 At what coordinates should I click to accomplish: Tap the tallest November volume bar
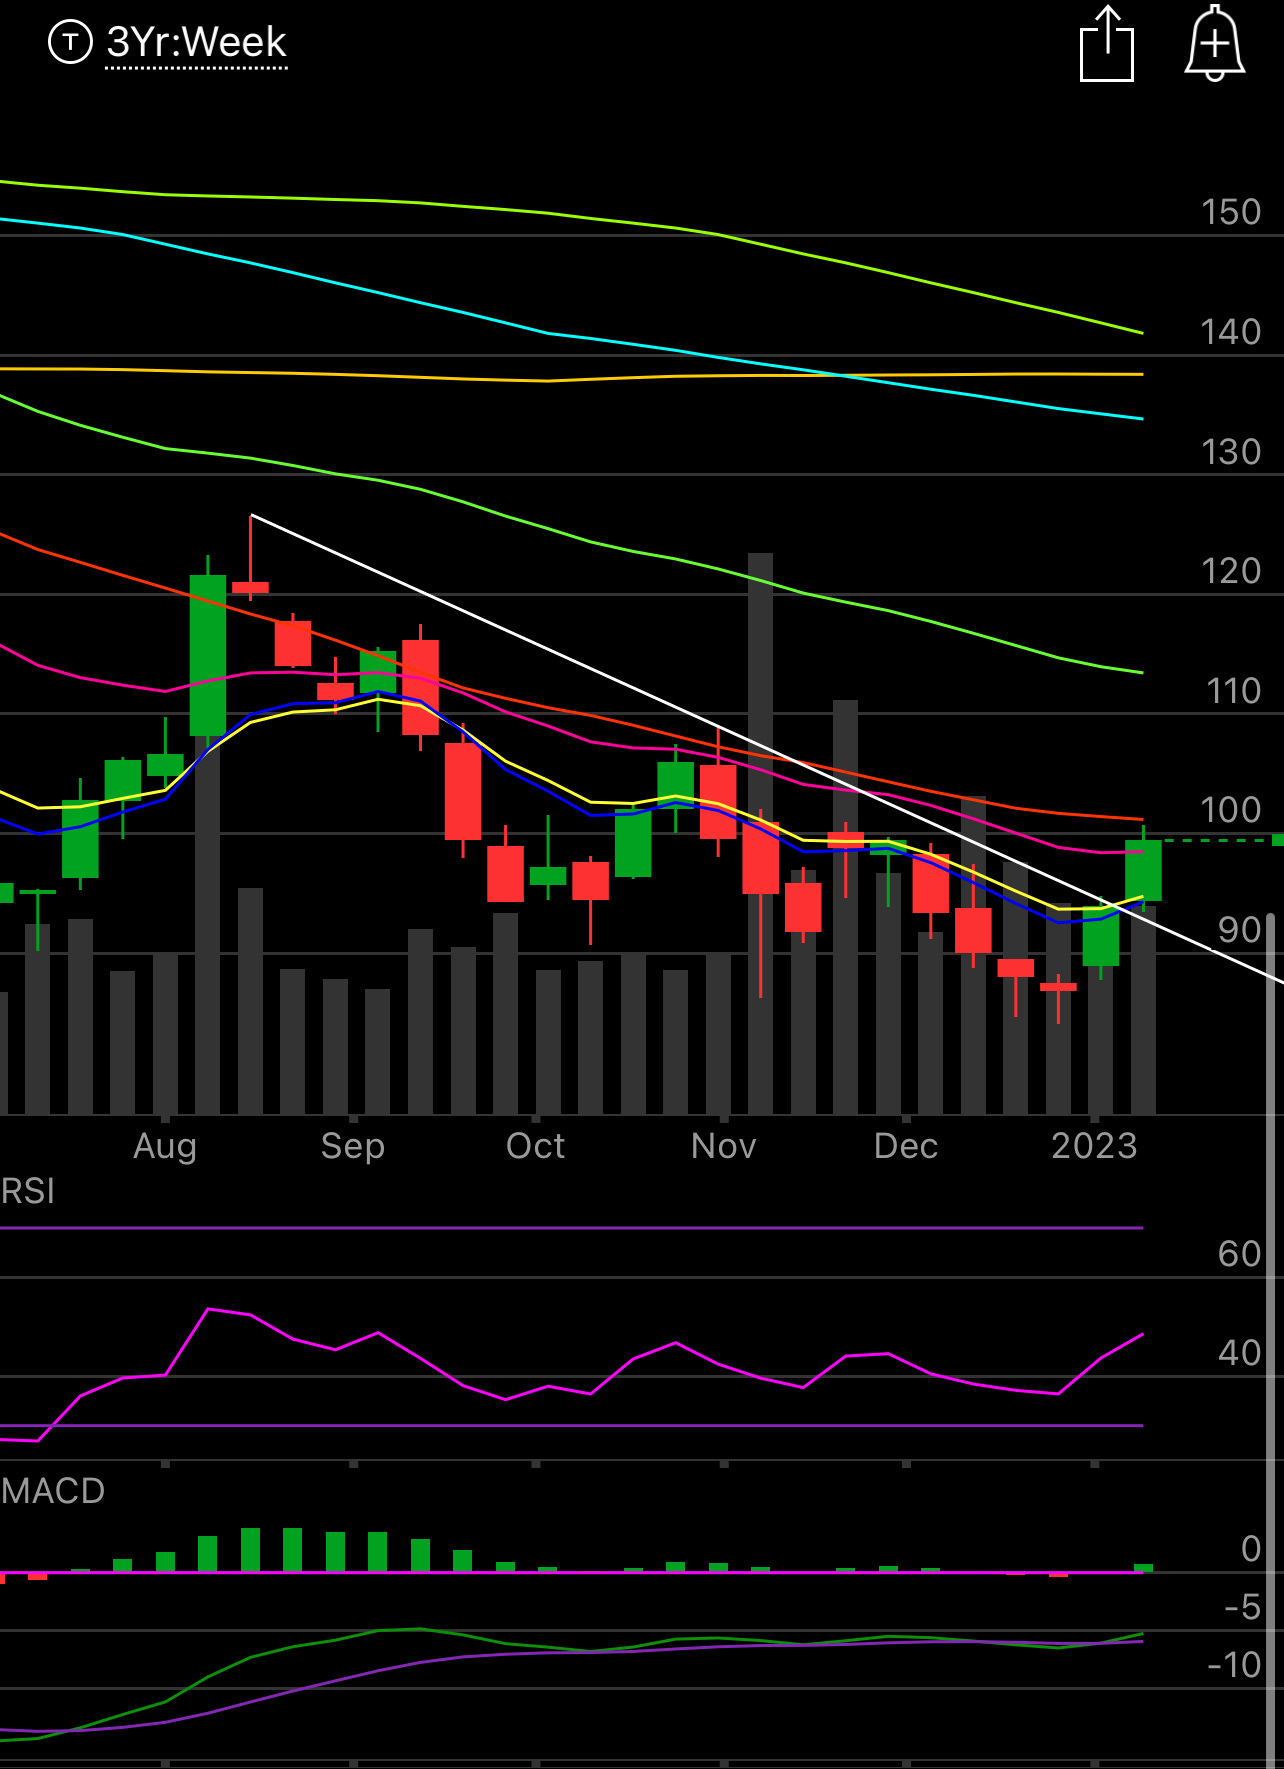tap(760, 833)
